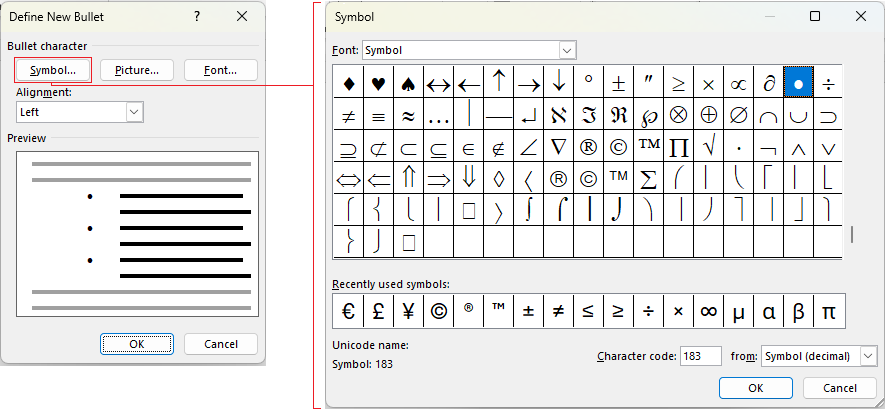Select the double up arrow ⇑ symbol
The height and width of the screenshot is (409, 896).
408,179
